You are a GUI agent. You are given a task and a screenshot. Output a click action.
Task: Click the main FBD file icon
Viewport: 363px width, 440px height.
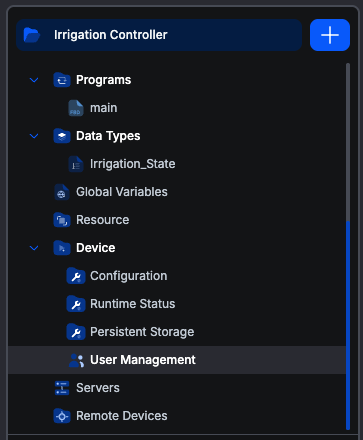click(x=76, y=108)
